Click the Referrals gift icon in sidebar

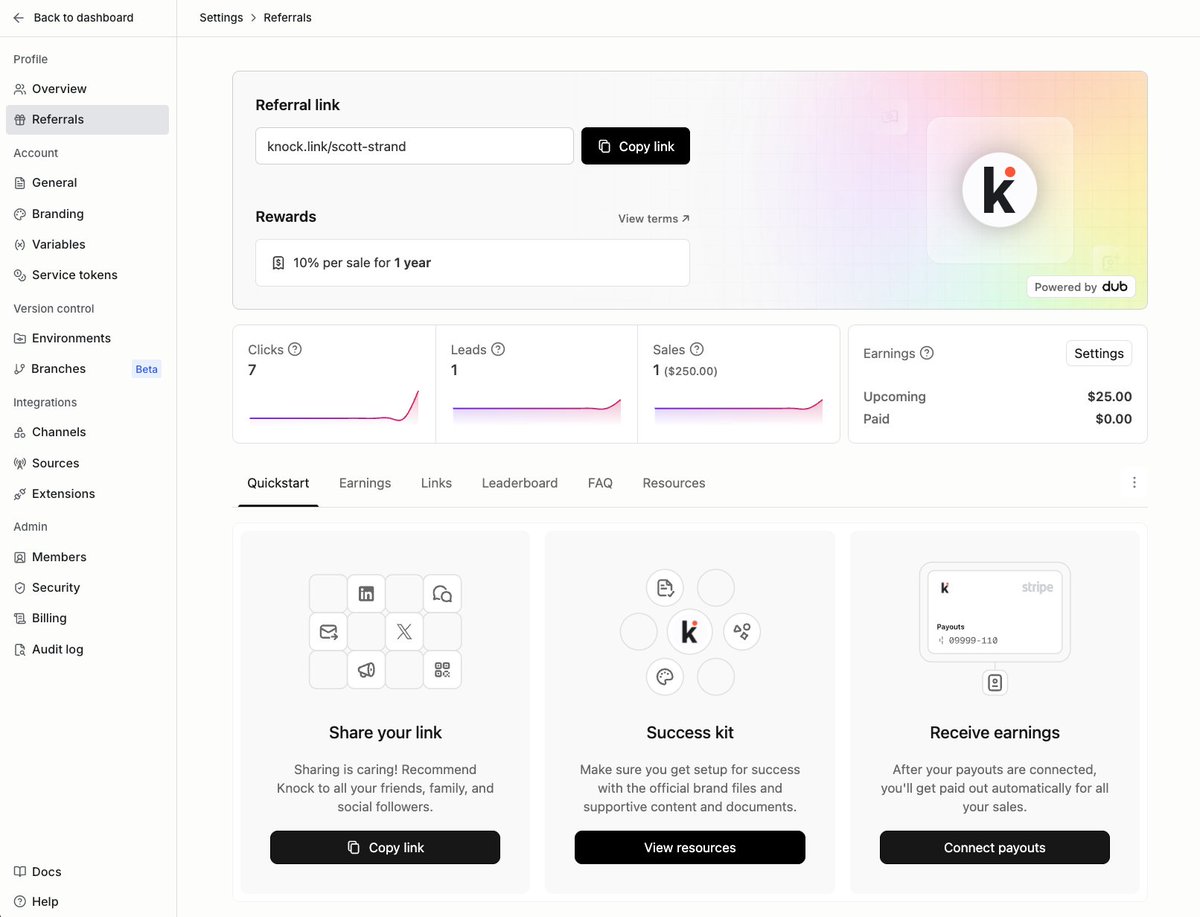(20, 120)
